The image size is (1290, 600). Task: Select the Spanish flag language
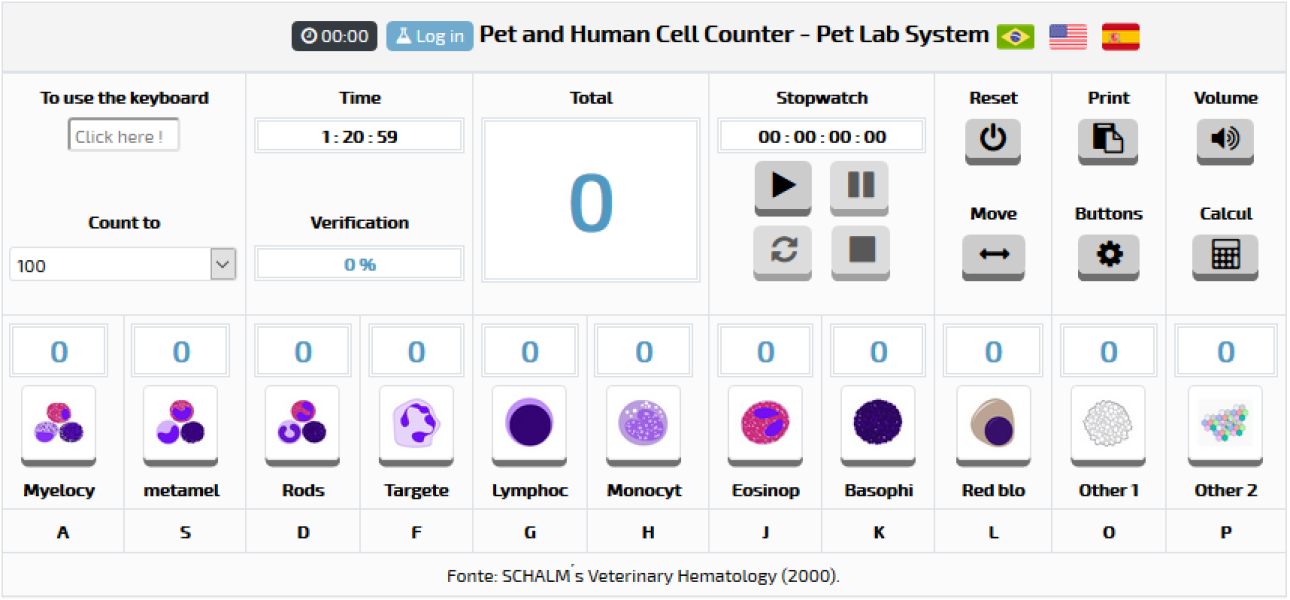coord(1120,37)
